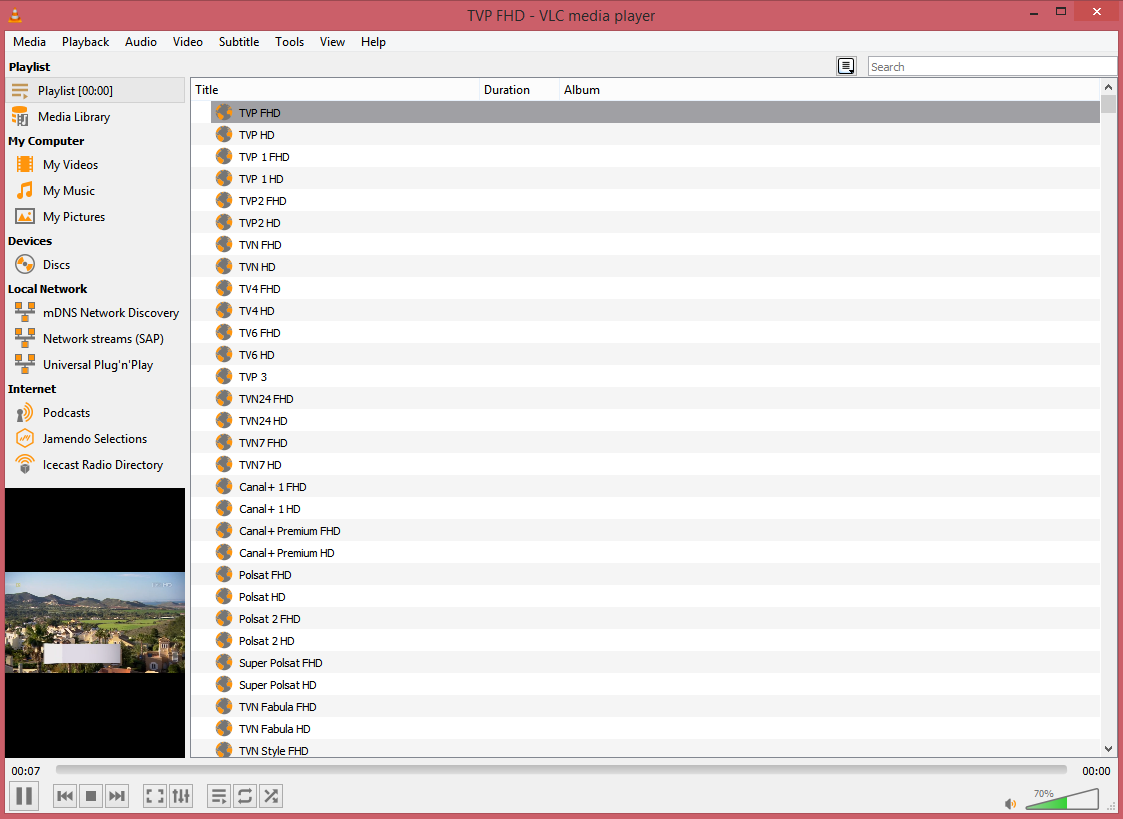Open the Tools menu
Screen dimensions: 1123x819
pos(289,42)
